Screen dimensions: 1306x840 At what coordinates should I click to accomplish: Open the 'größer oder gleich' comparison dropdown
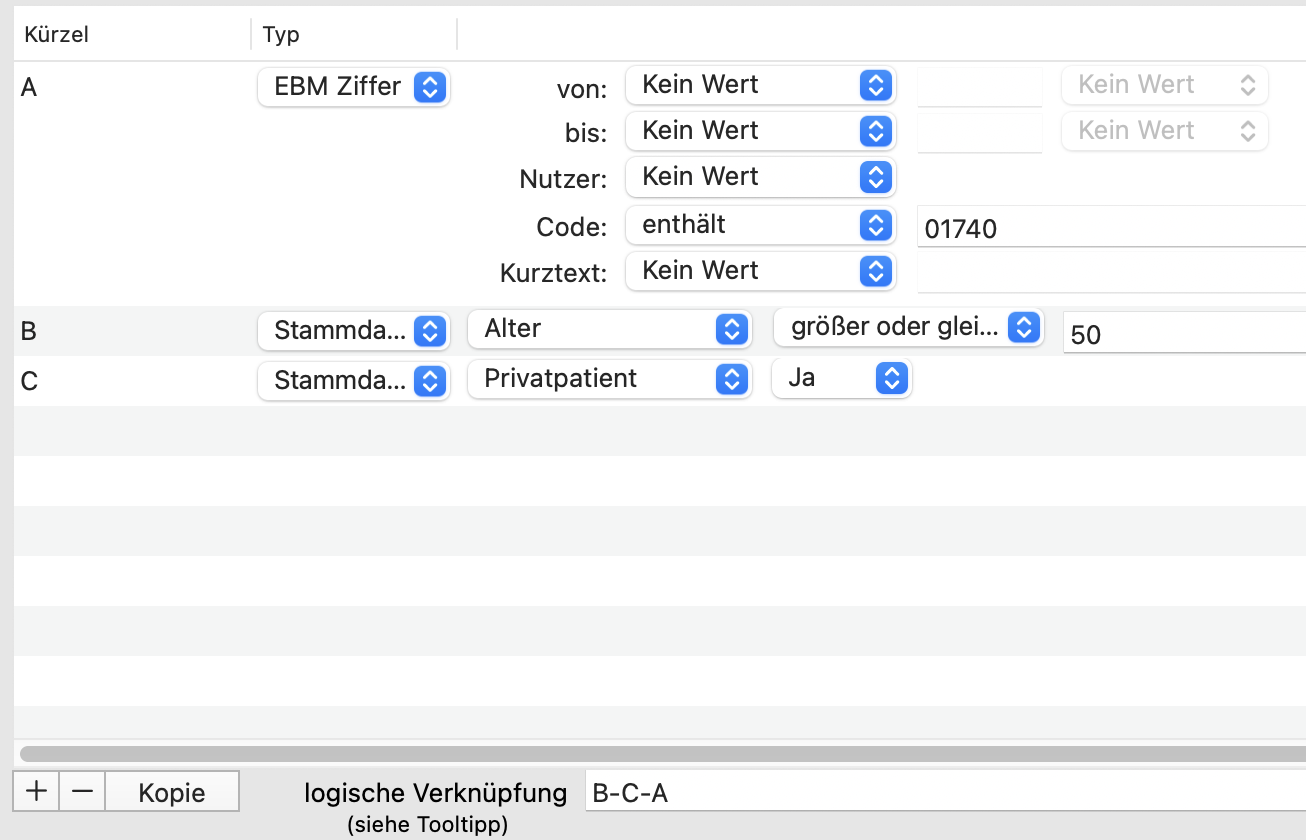tap(908, 327)
